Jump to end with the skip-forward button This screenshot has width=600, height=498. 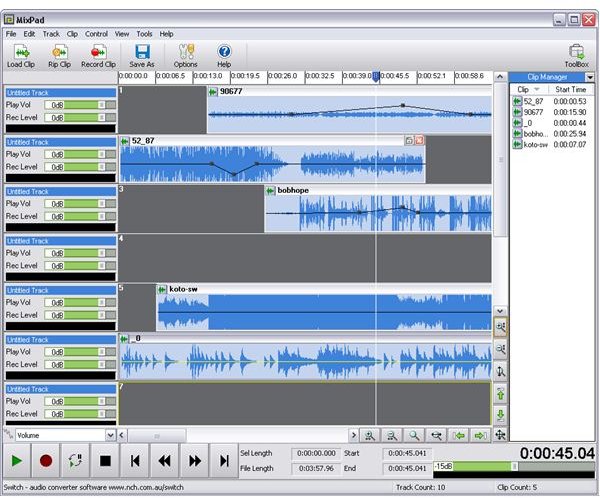point(224,460)
